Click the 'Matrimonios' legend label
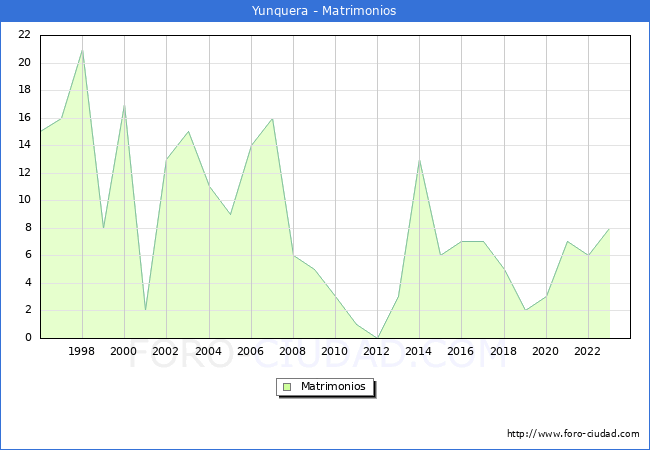Viewport: 650px width, 450px height. pyautogui.click(x=333, y=386)
